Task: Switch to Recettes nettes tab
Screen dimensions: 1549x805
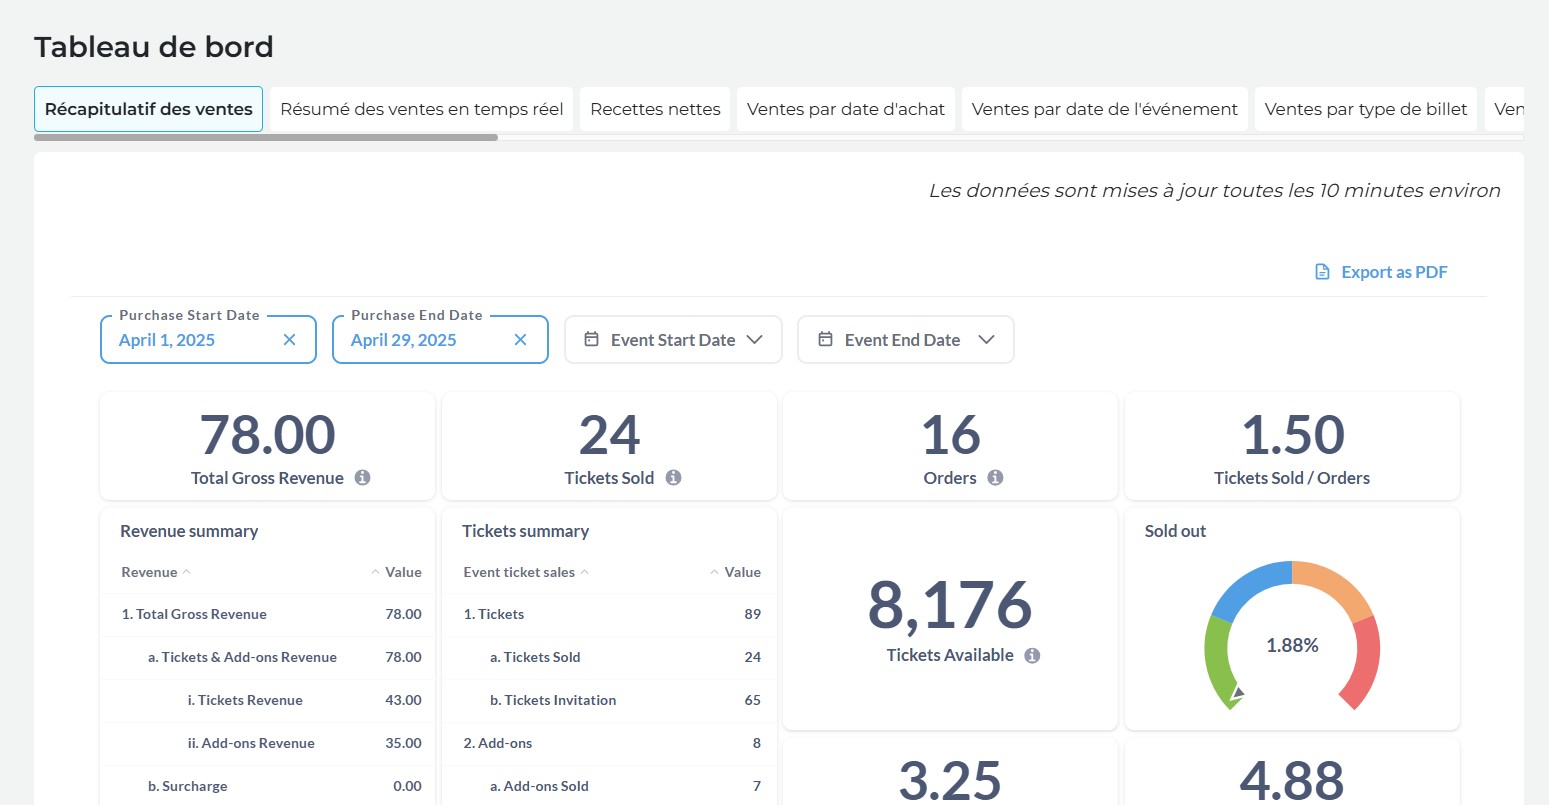Action: [x=655, y=109]
